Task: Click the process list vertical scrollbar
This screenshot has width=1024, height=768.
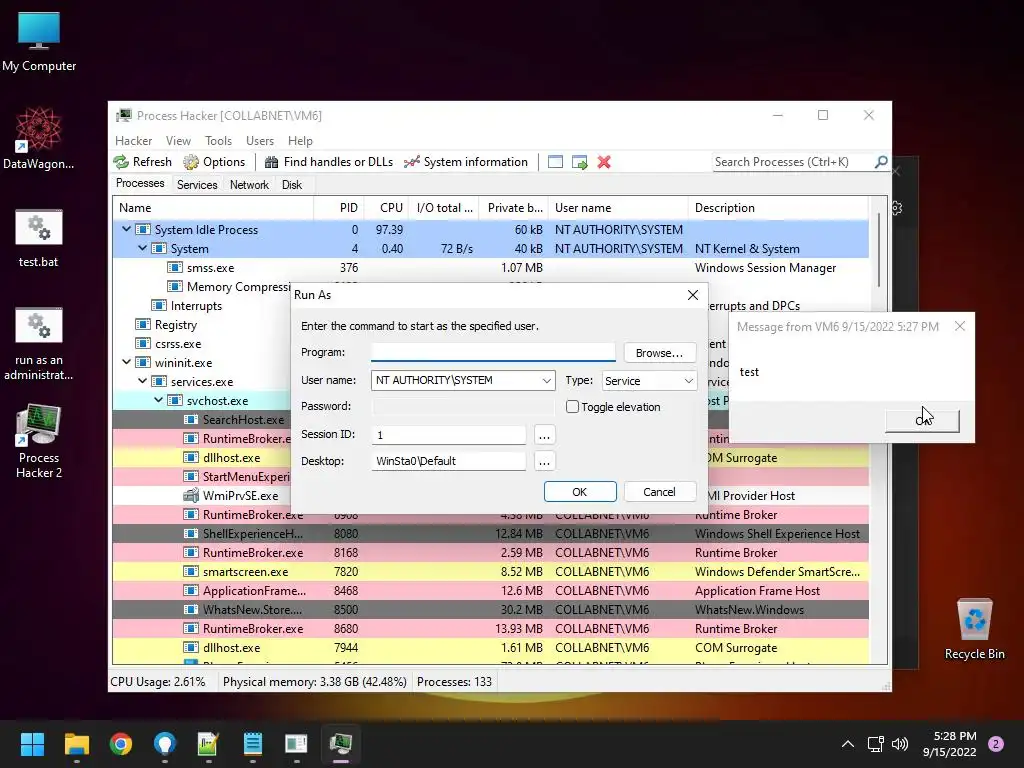Action: [878, 251]
